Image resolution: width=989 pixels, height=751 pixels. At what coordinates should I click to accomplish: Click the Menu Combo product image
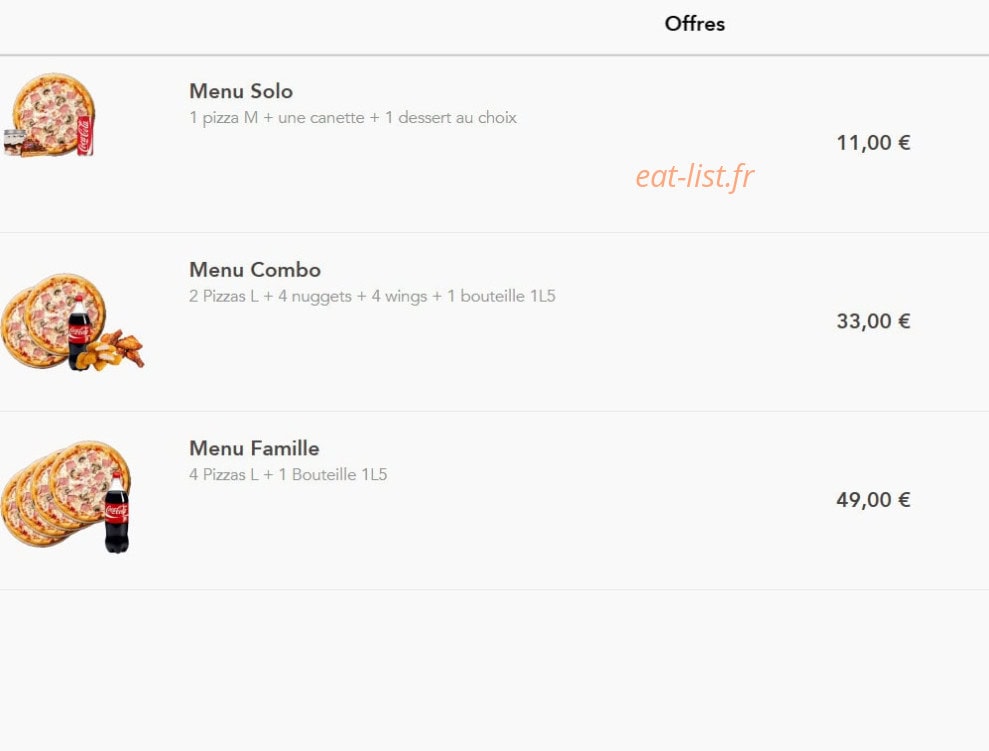73,322
